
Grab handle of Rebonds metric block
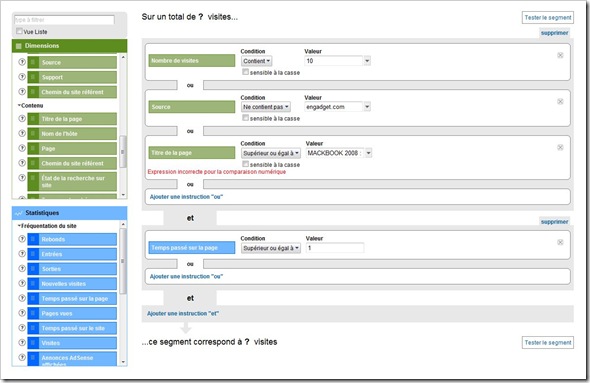coord(33,239)
